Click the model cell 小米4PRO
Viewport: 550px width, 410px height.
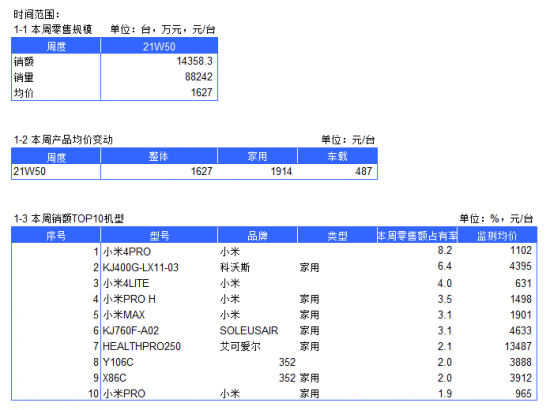127,252
